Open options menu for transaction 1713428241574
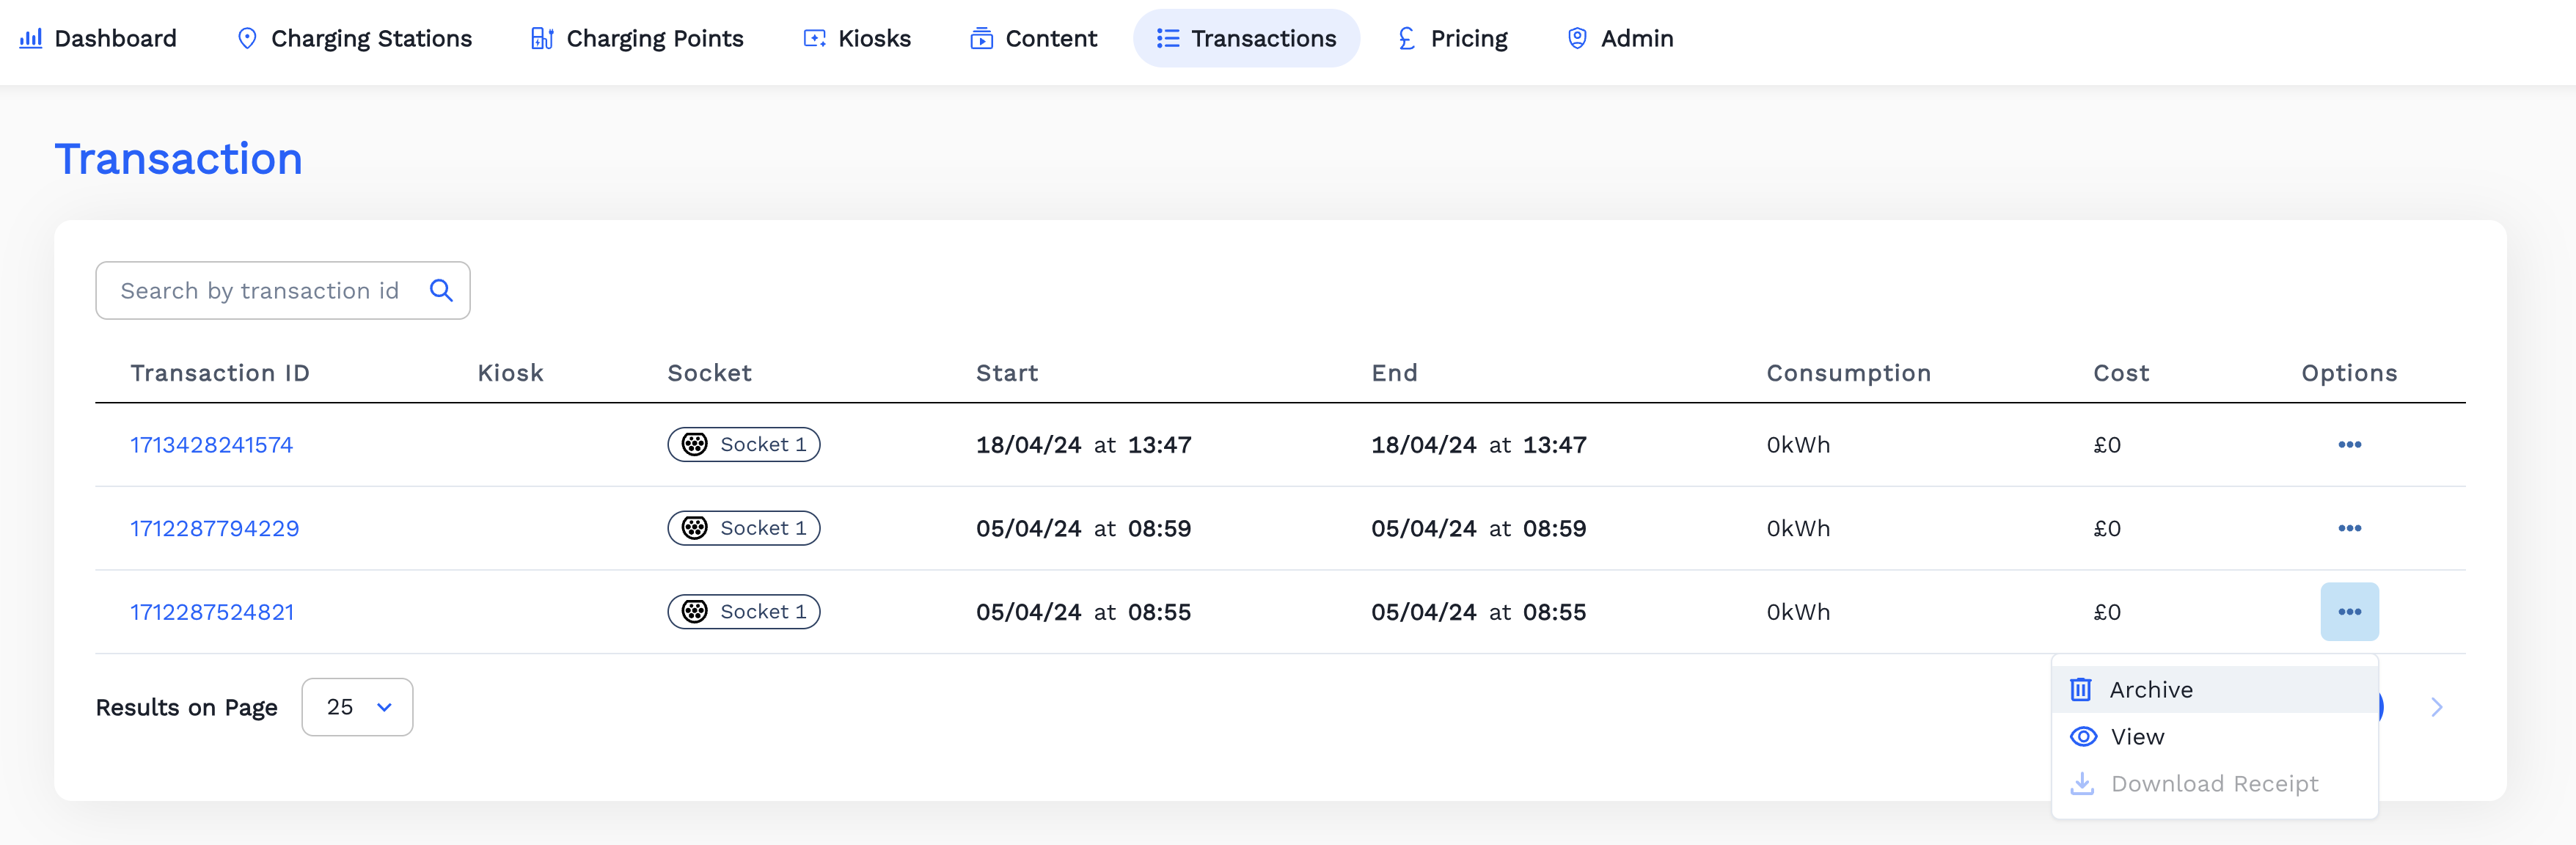Image resolution: width=2576 pixels, height=845 pixels. [2351, 445]
